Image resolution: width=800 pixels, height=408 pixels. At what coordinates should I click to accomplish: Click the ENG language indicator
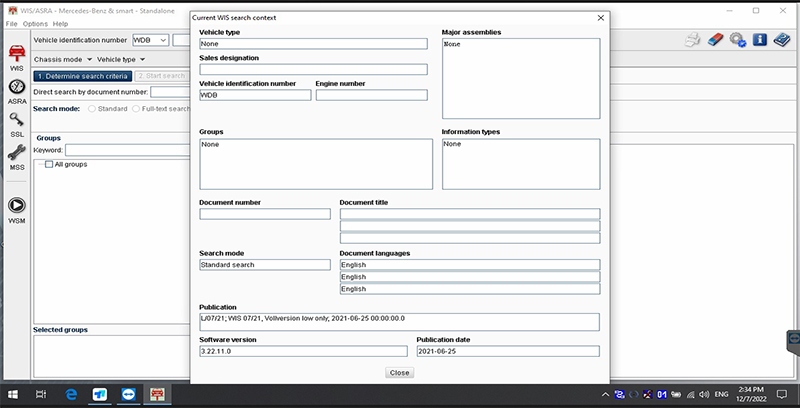point(721,394)
